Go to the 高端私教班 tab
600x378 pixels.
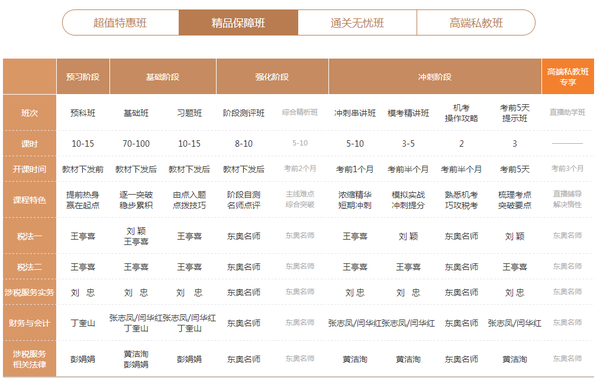tap(476, 23)
